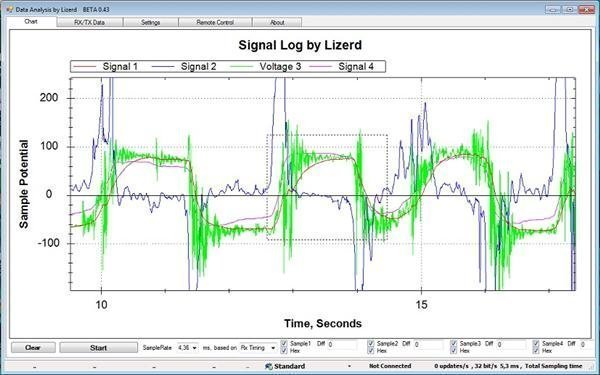Screen dimensions: 600x375
Task: Switch to the Remote Control tab
Action: pos(215,22)
